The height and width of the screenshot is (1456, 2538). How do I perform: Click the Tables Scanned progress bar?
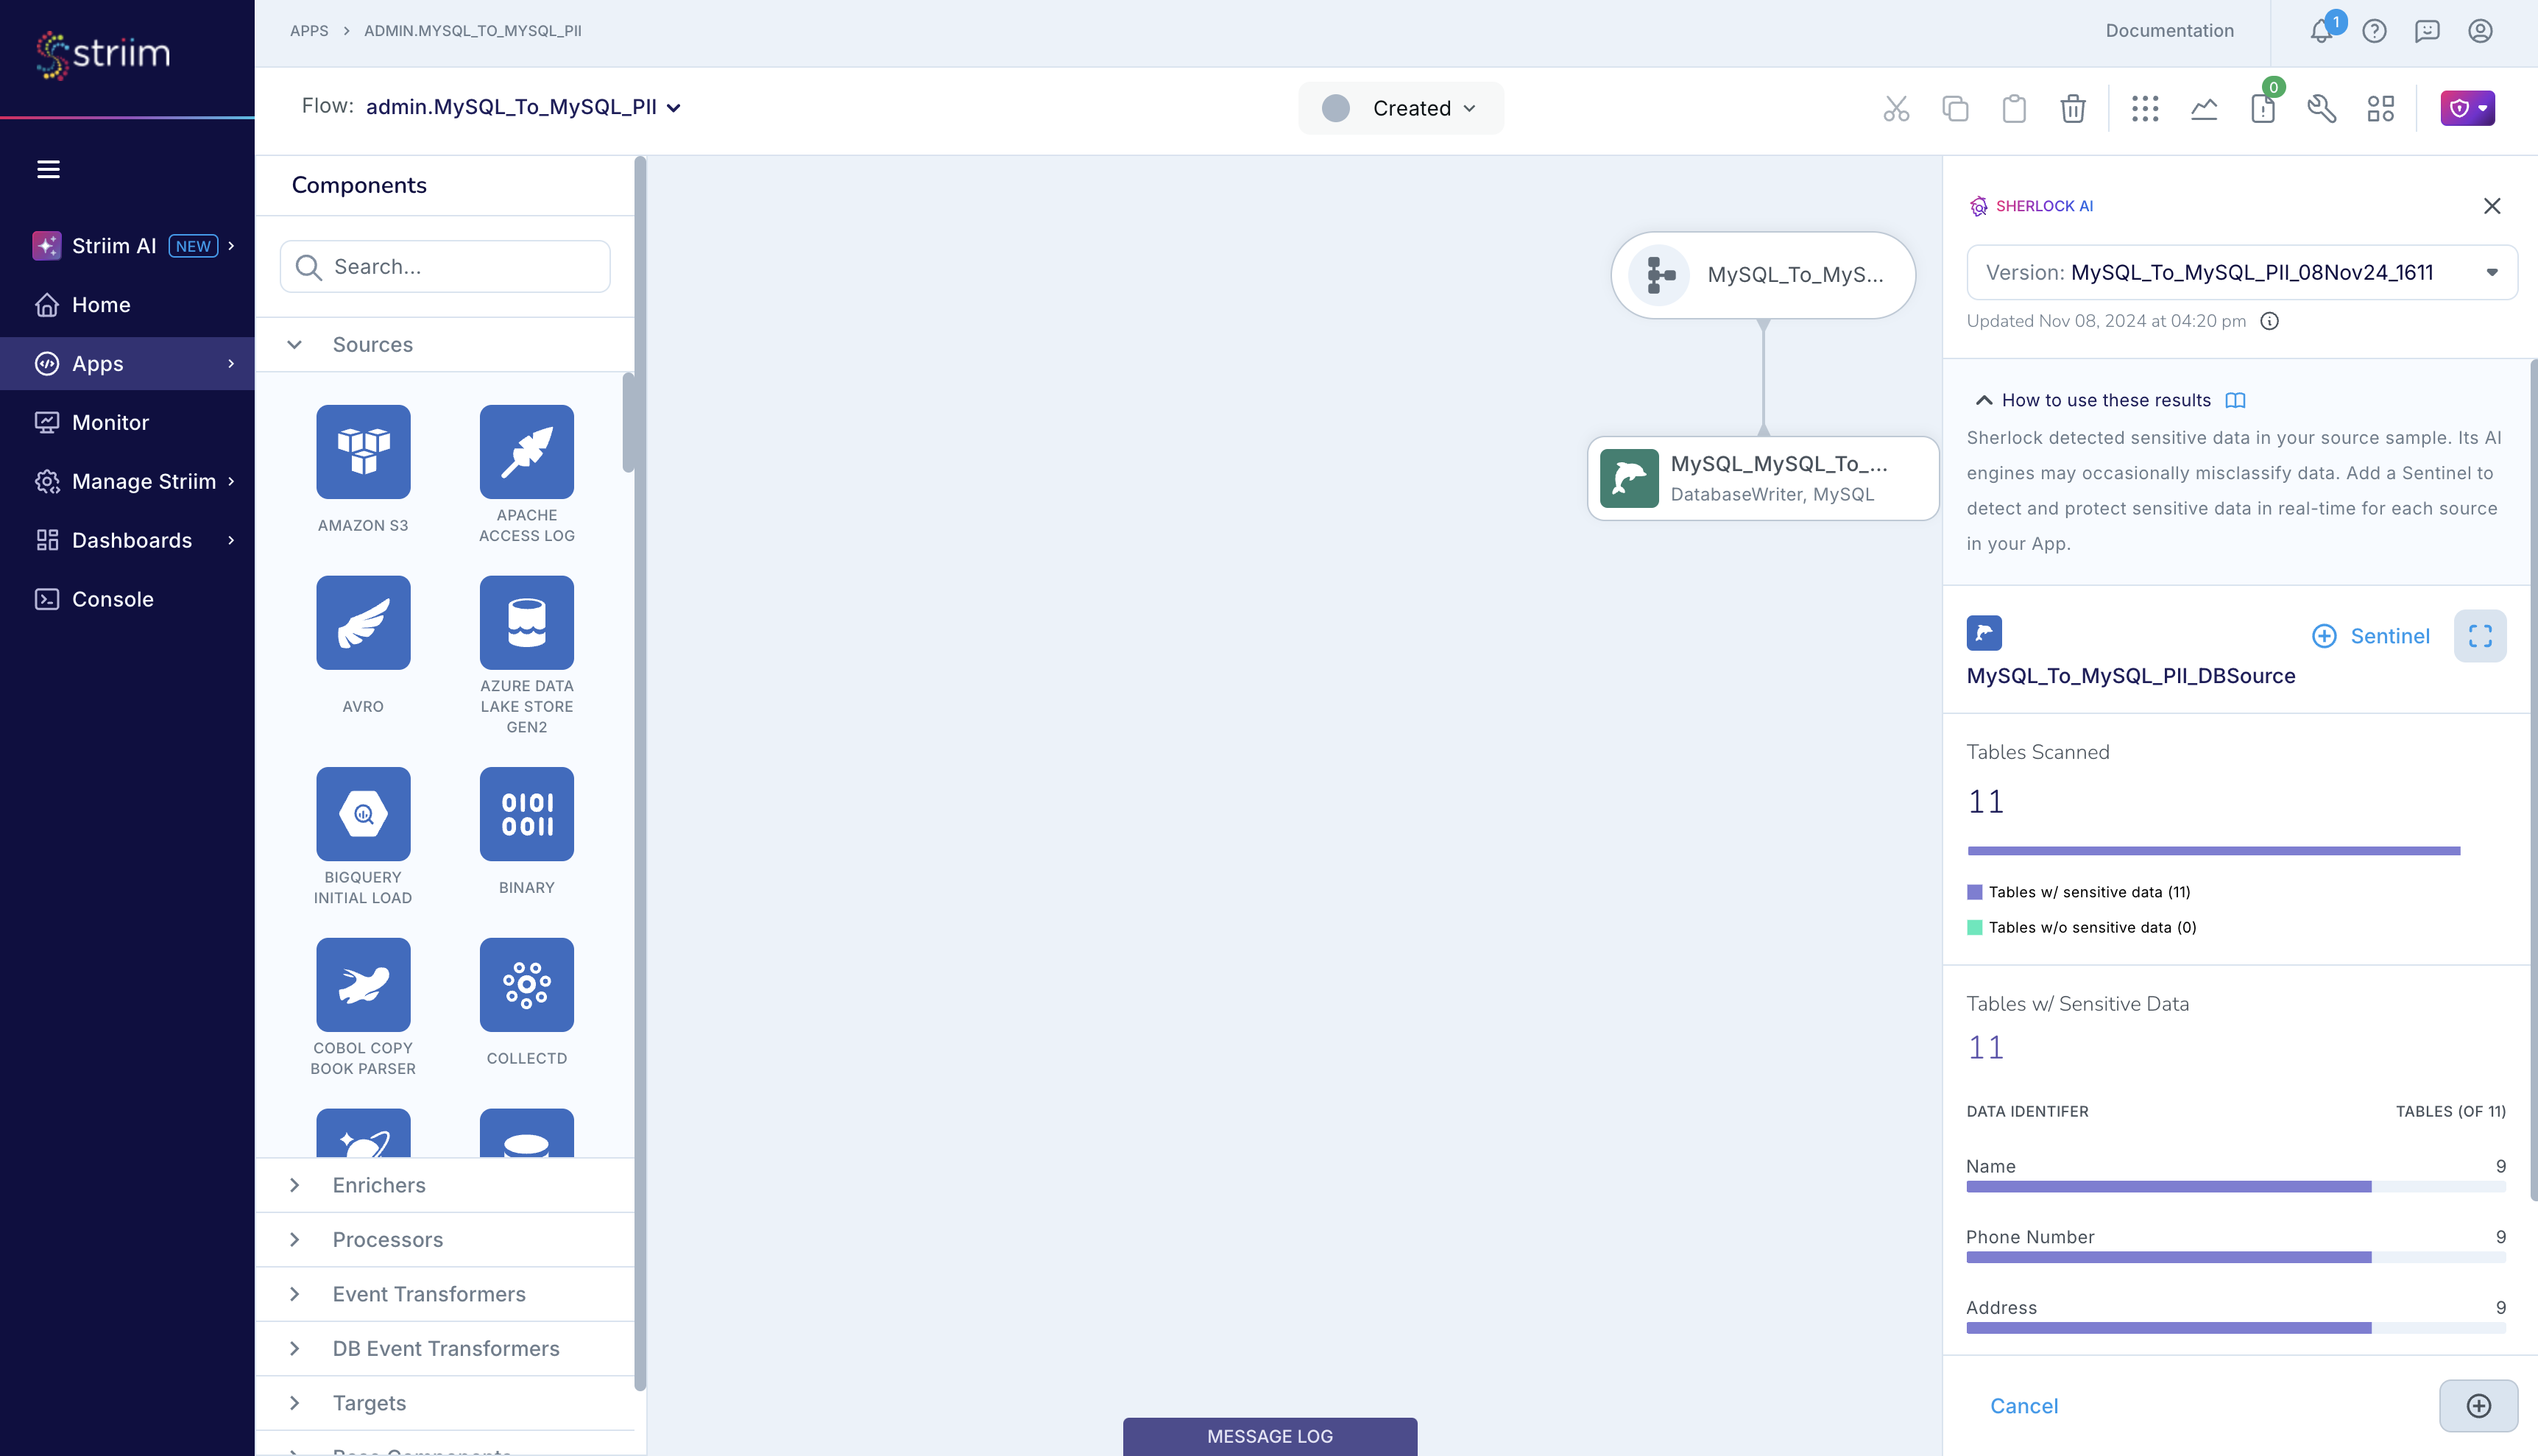pos(2212,851)
